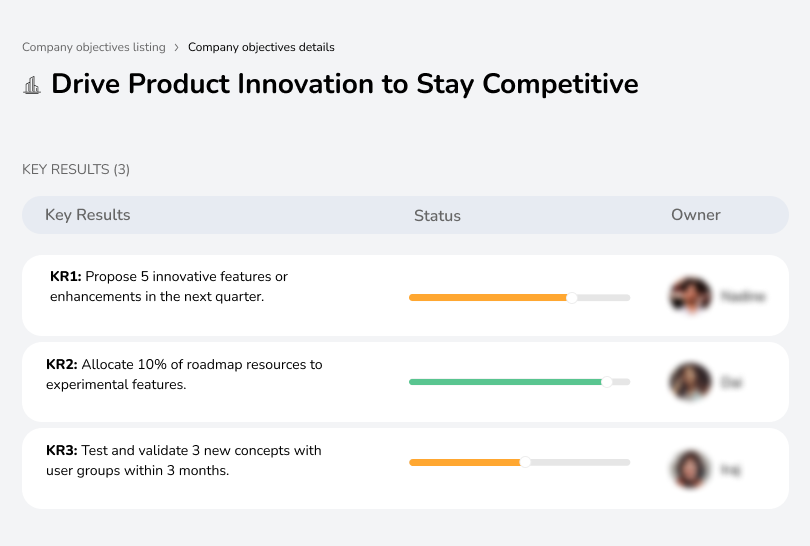810x546 pixels.
Task: Open Company objectives listing breadcrumb
Action: (93, 47)
